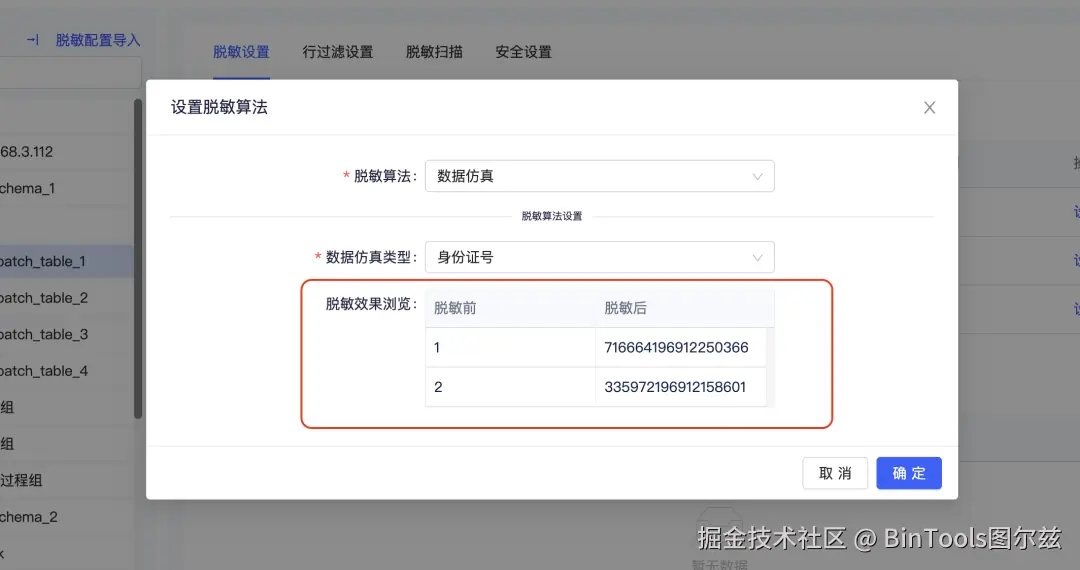Screen dimensions: 1080x570
Task: Click the 取消 button
Action: pos(835,474)
